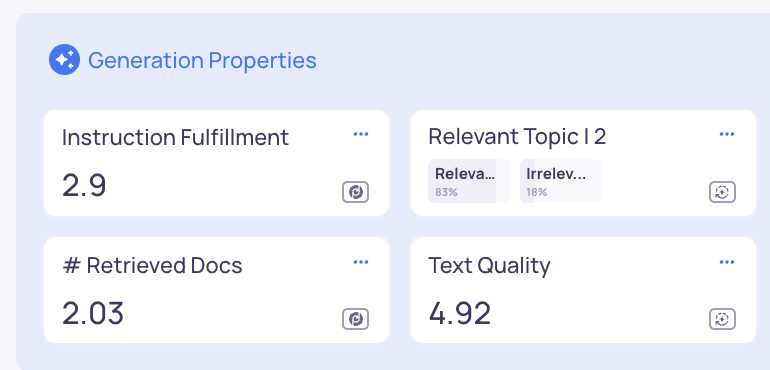Image resolution: width=770 pixels, height=370 pixels.
Task: Select the Relevant category chip
Action: [469, 181]
